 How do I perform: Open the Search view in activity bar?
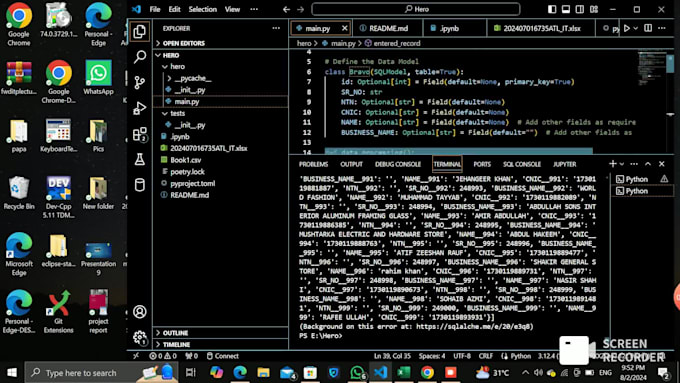pyautogui.click(x=140, y=56)
